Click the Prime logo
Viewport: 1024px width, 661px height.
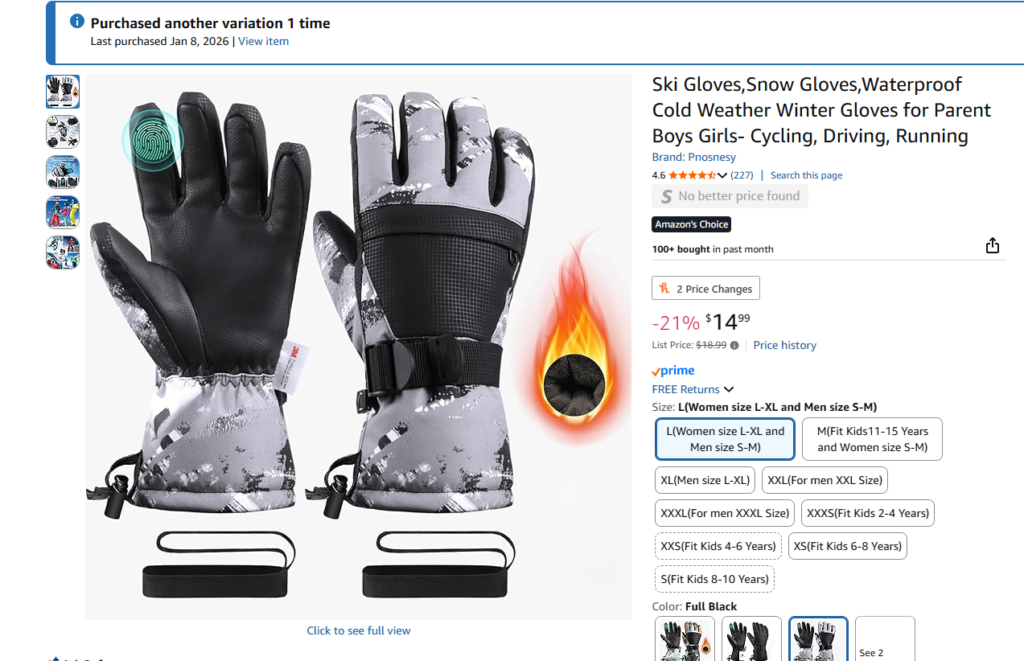673,370
